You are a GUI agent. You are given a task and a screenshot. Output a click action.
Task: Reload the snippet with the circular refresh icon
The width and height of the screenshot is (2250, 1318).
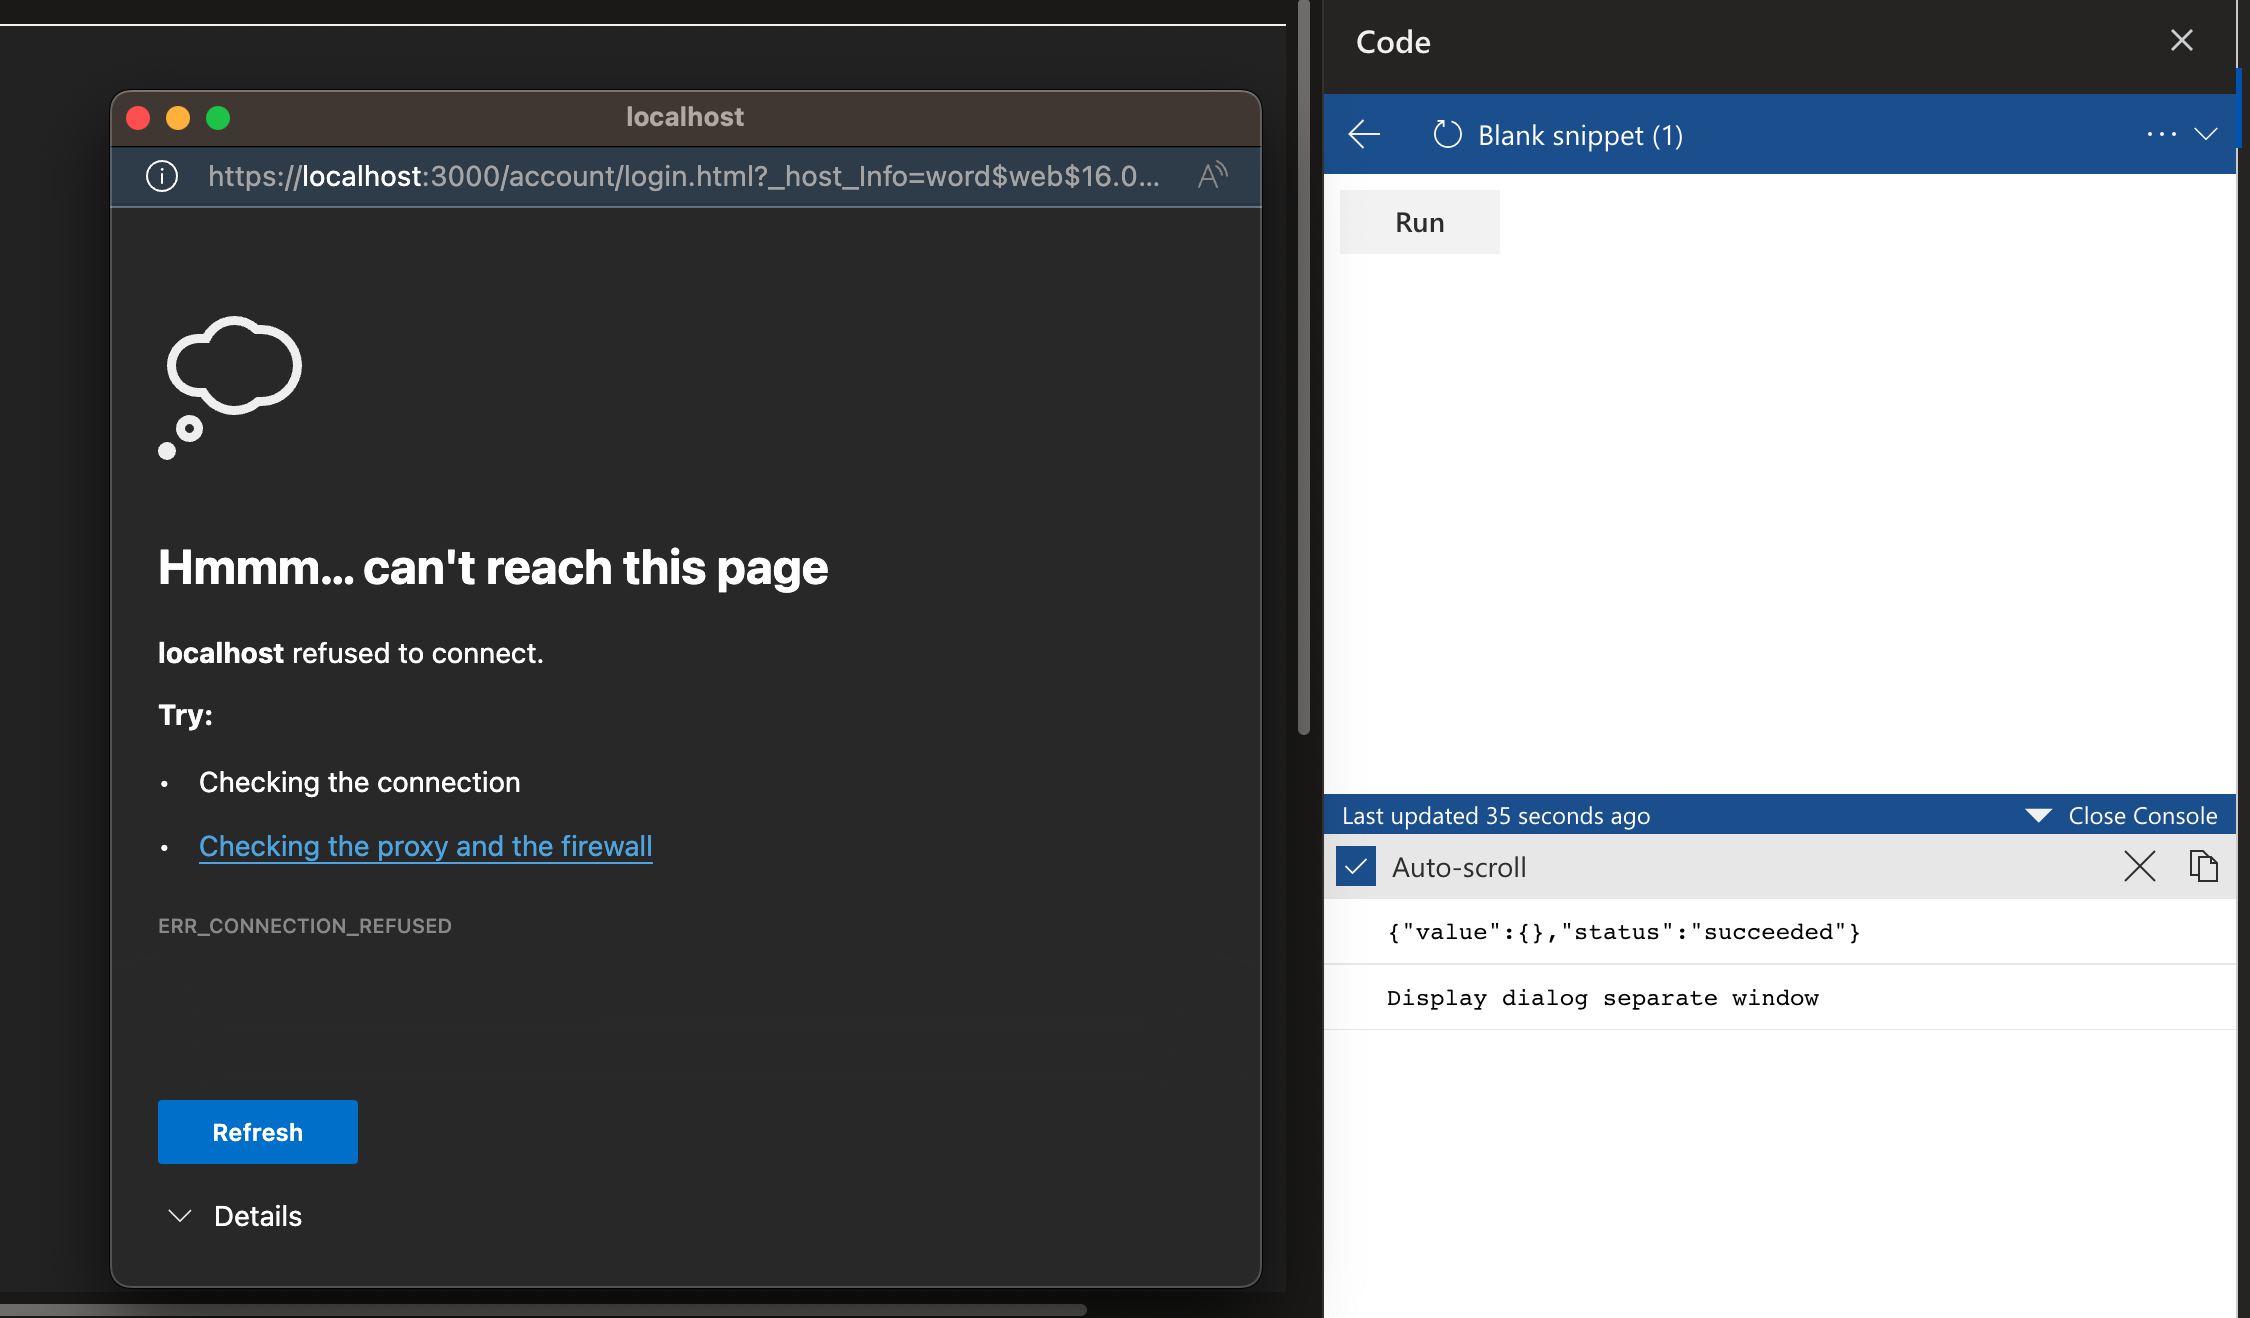pos(1446,134)
